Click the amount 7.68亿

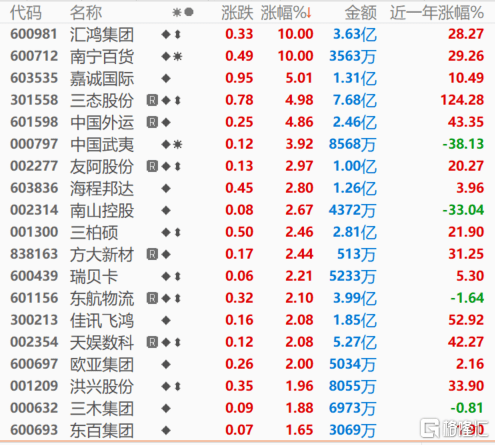(355, 100)
